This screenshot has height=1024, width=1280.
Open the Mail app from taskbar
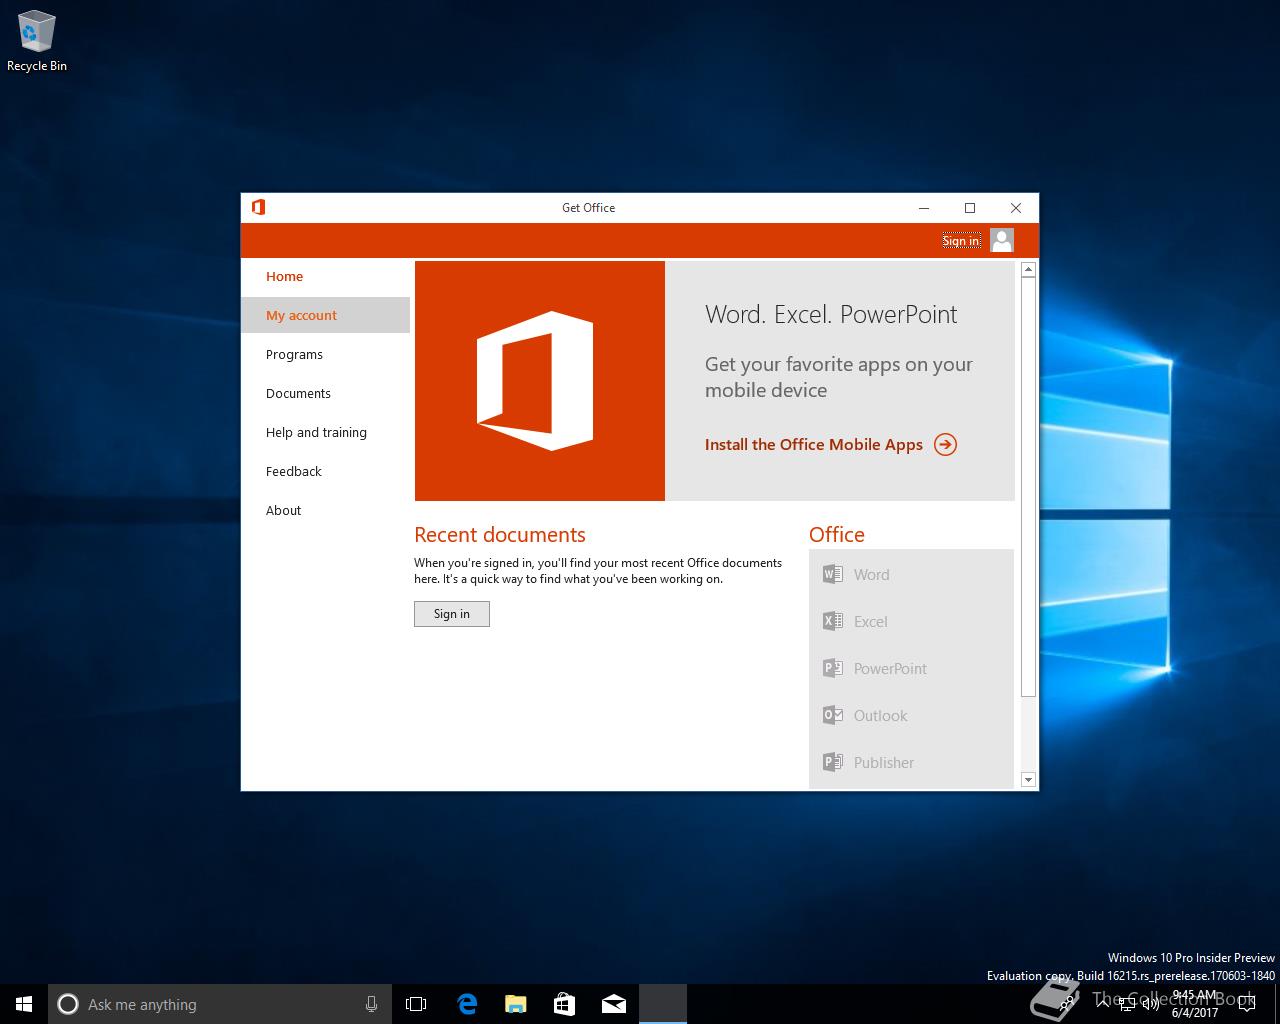pyautogui.click(x=613, y=1004)
